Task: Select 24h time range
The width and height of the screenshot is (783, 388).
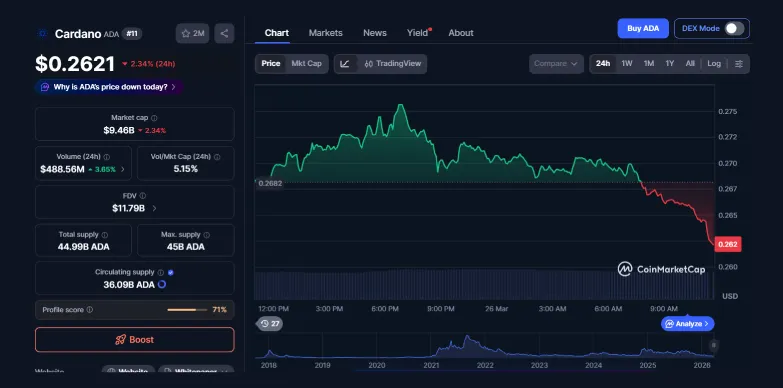Action: [x=603, y=64]
